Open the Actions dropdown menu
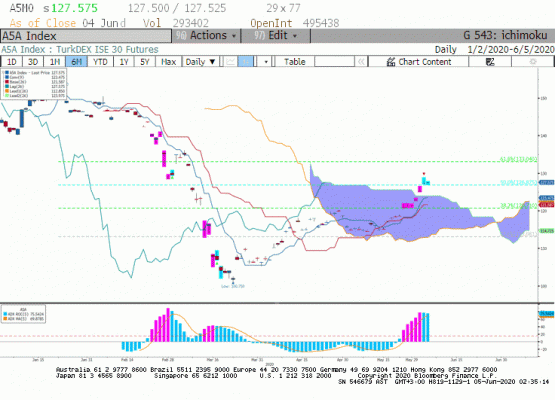Viewport: 555px width, 400px height. tap(207, 36)
